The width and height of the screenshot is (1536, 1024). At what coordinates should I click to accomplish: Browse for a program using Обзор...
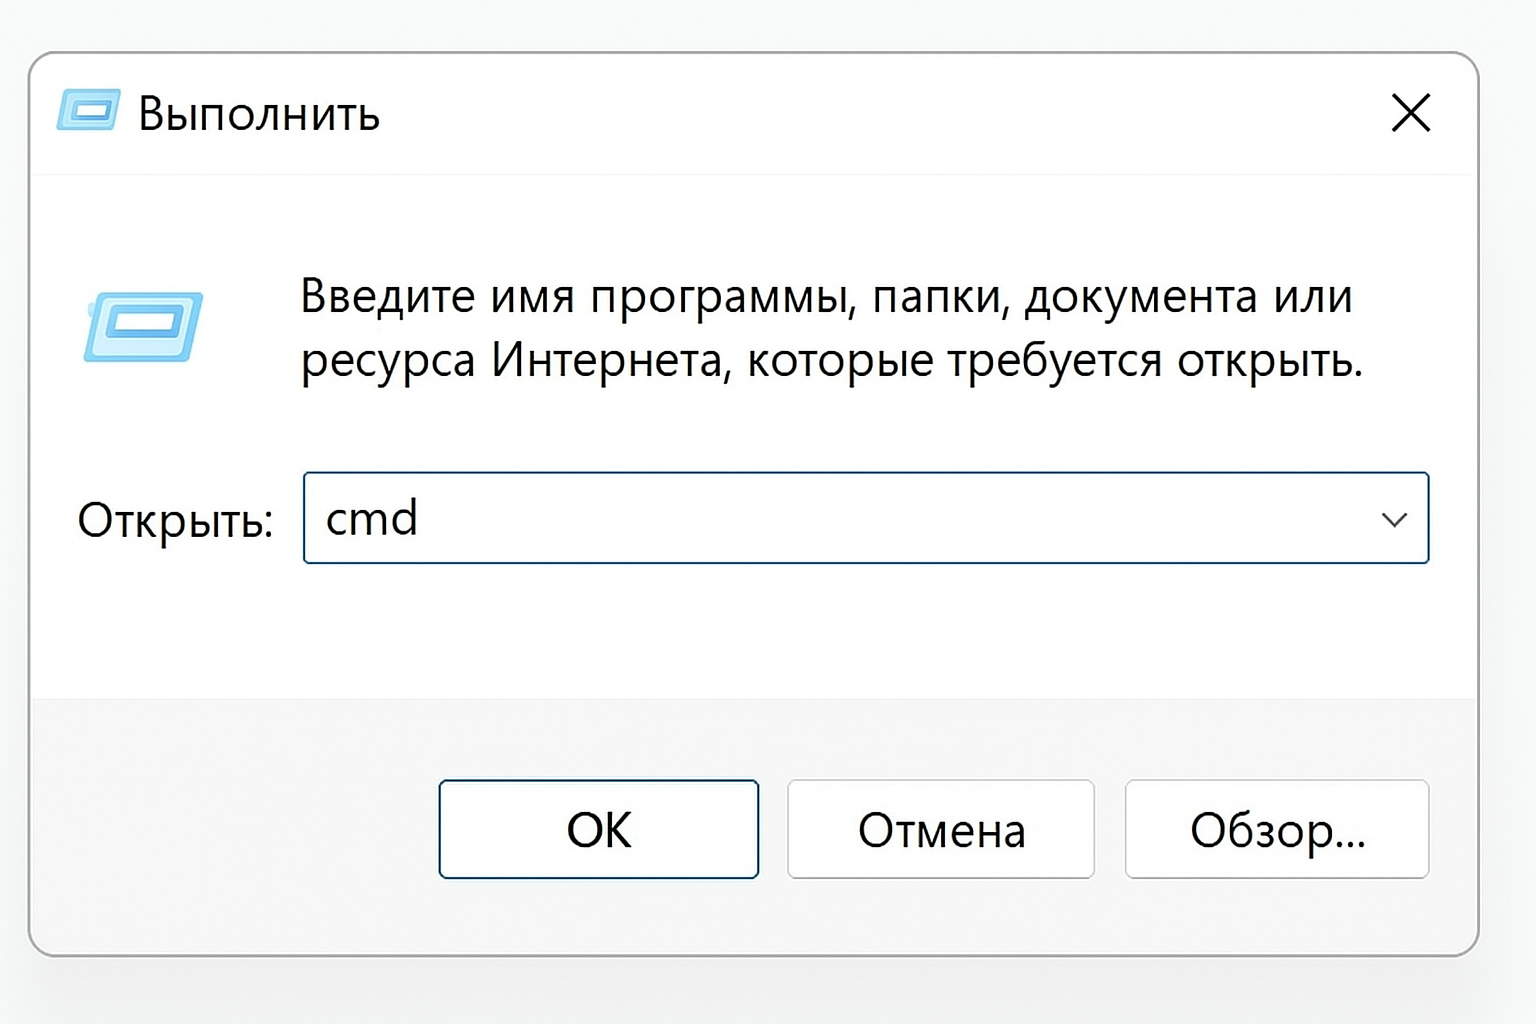1276,829
